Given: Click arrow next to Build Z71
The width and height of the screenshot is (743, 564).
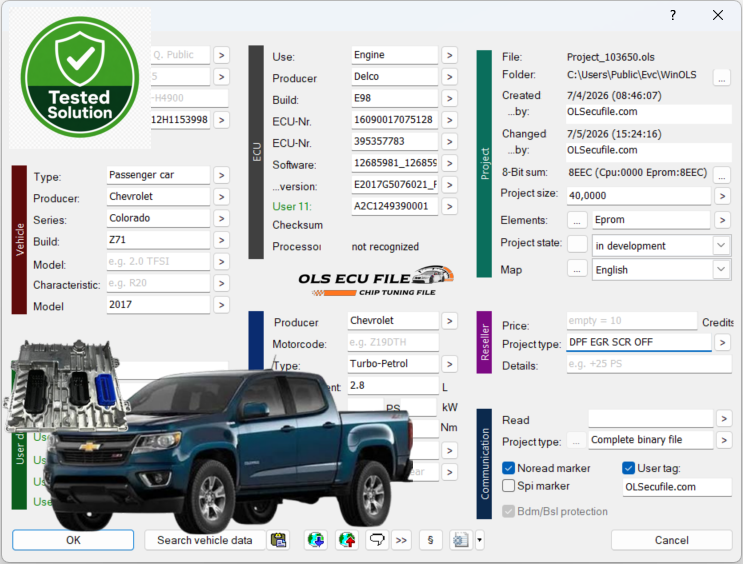Looking at the screenshot, I should coord(221,240).
